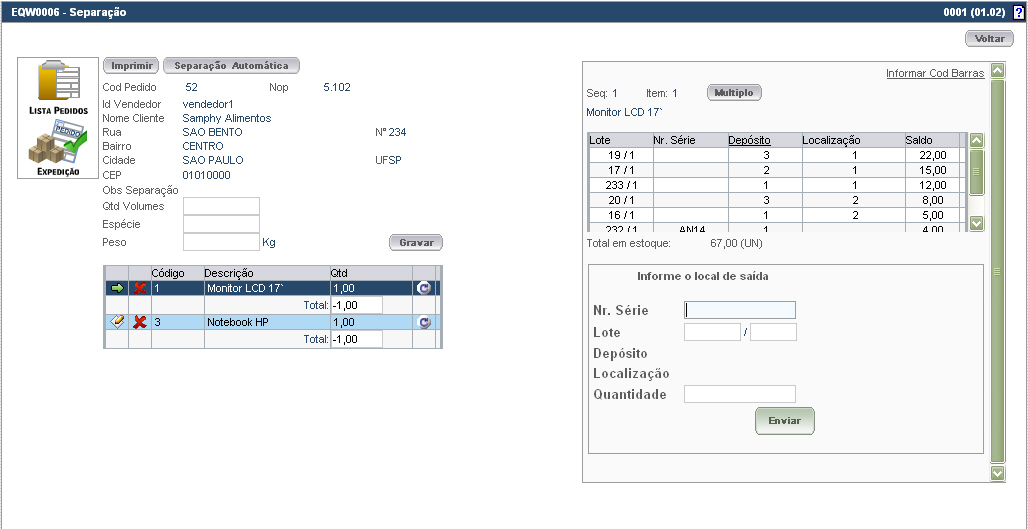Click the Informar Cod Barras link
The height and width of the screenshot is (529, 1028).
(x=934, y=73)
